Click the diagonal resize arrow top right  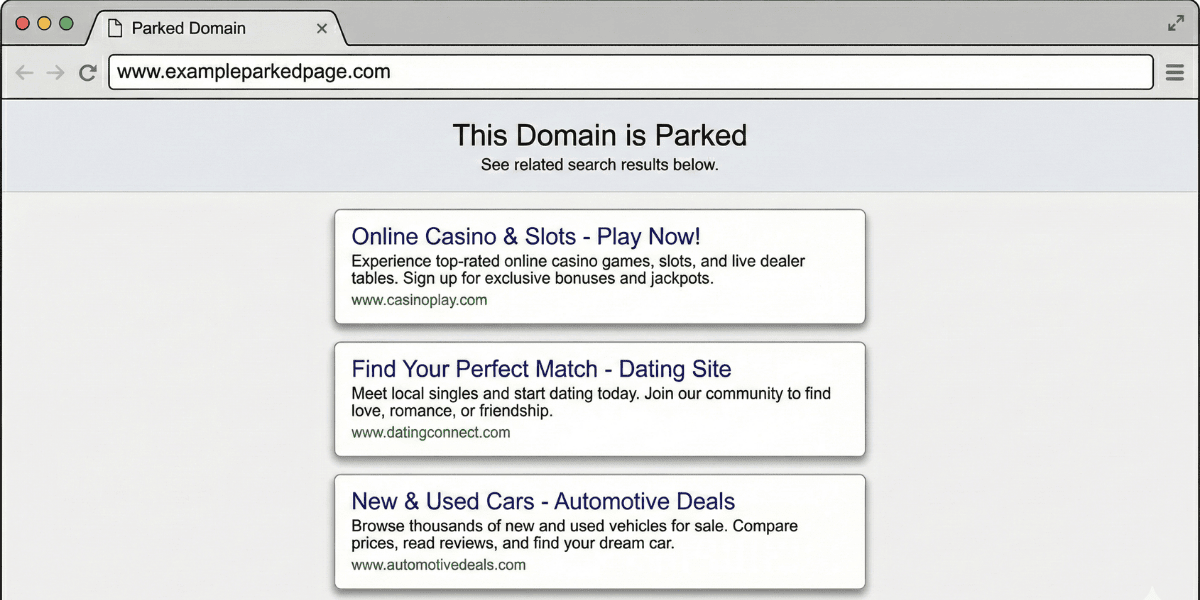[1176, 22]
